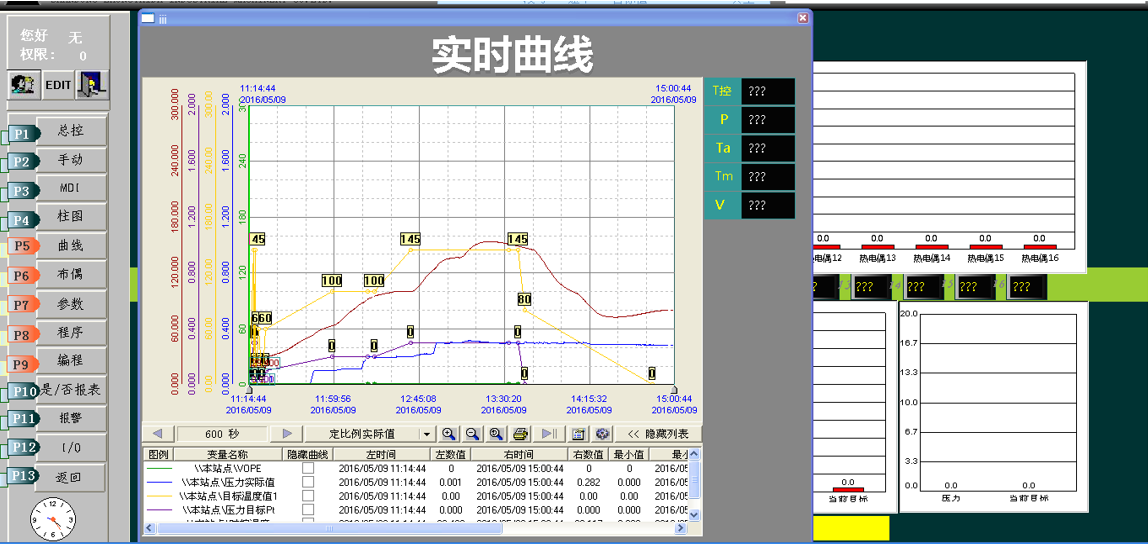Click the 右时间 column header
Screen dimensions: 1148x544
pos(519,453)
